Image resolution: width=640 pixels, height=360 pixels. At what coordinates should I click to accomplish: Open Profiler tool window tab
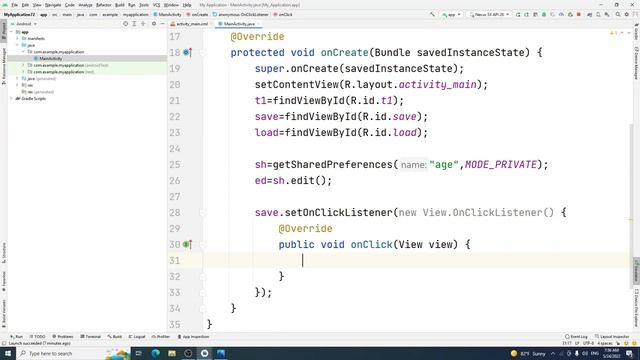pos(161,337)
